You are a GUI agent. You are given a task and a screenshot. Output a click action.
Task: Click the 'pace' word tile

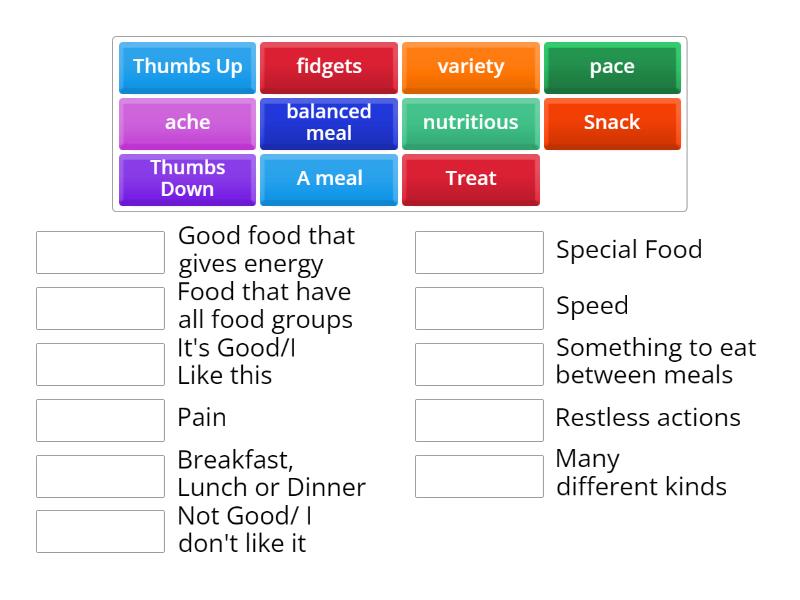point(612,67)
